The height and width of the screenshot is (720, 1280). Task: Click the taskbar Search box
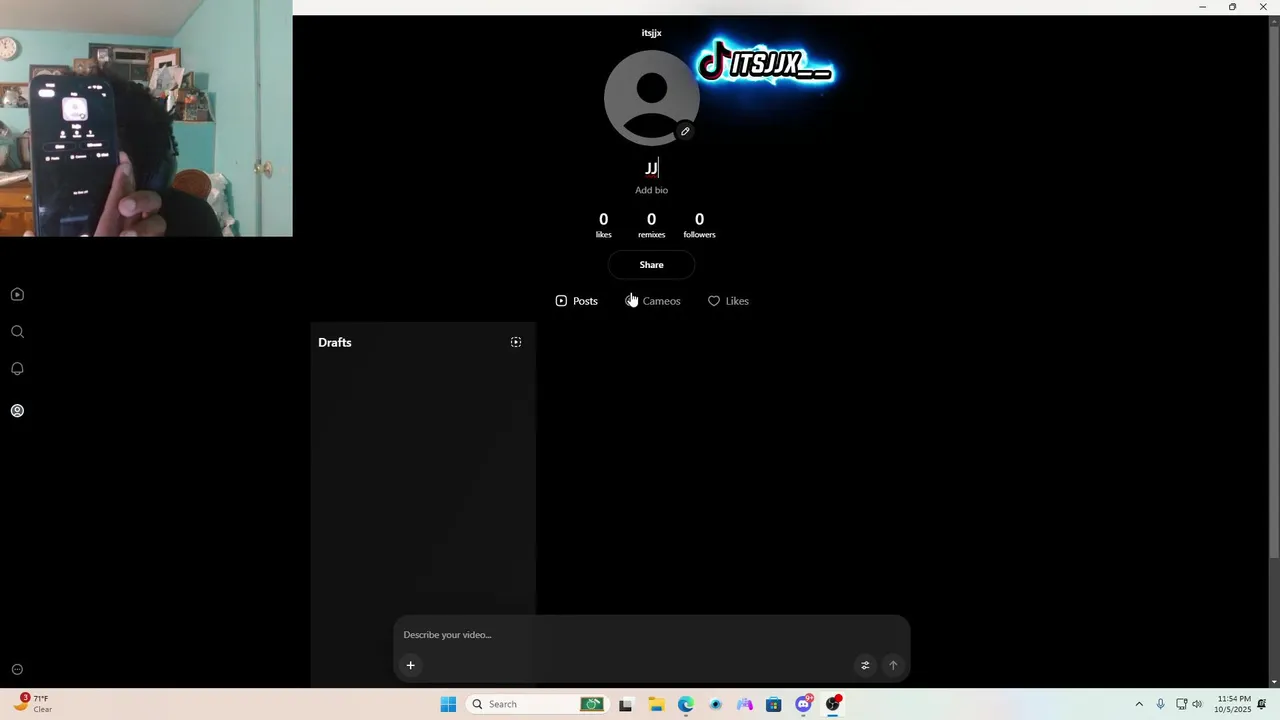(536, 704)
